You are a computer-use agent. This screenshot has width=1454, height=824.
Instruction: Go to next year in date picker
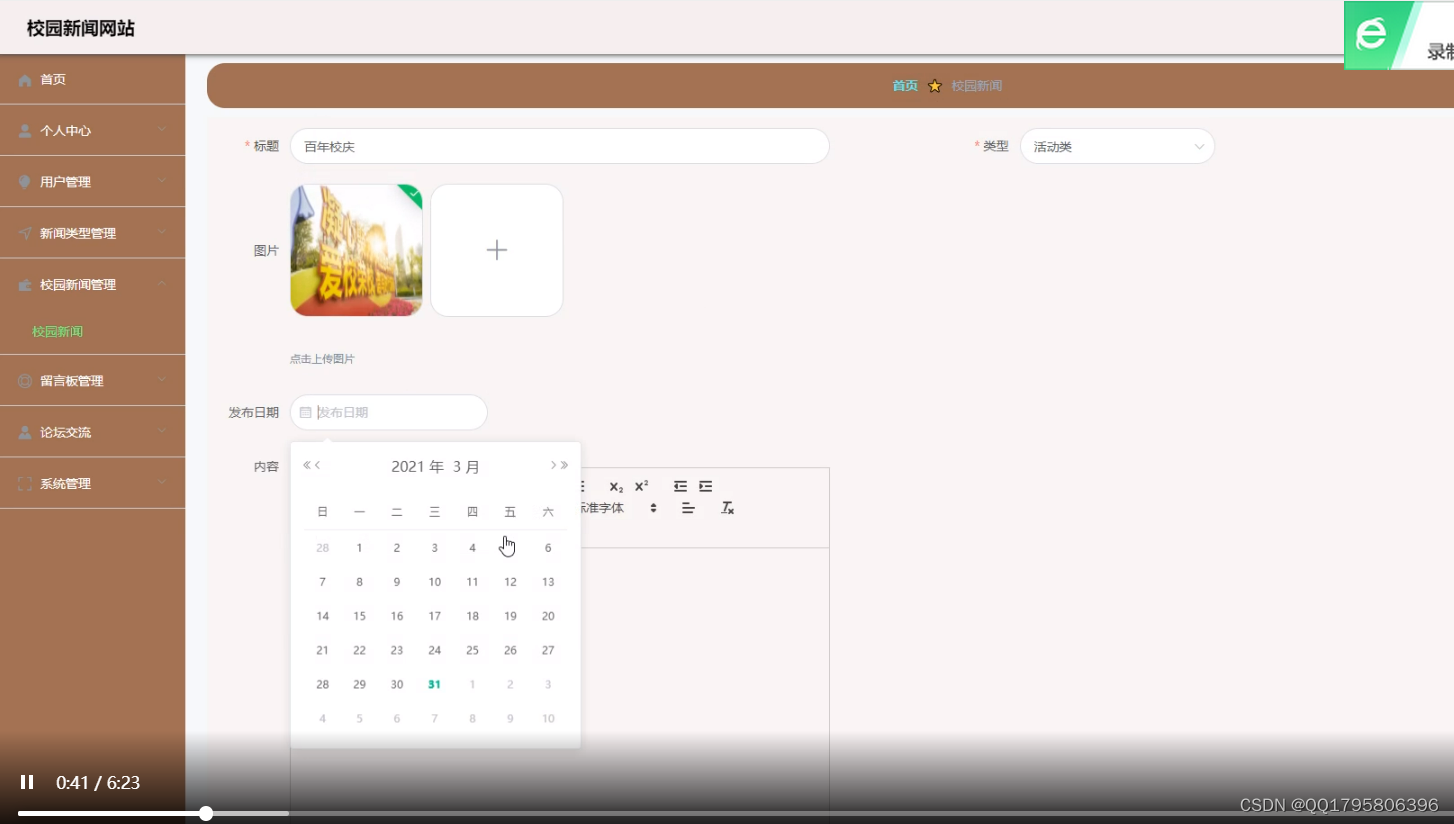pyautogui.click(x=564, y=465)
